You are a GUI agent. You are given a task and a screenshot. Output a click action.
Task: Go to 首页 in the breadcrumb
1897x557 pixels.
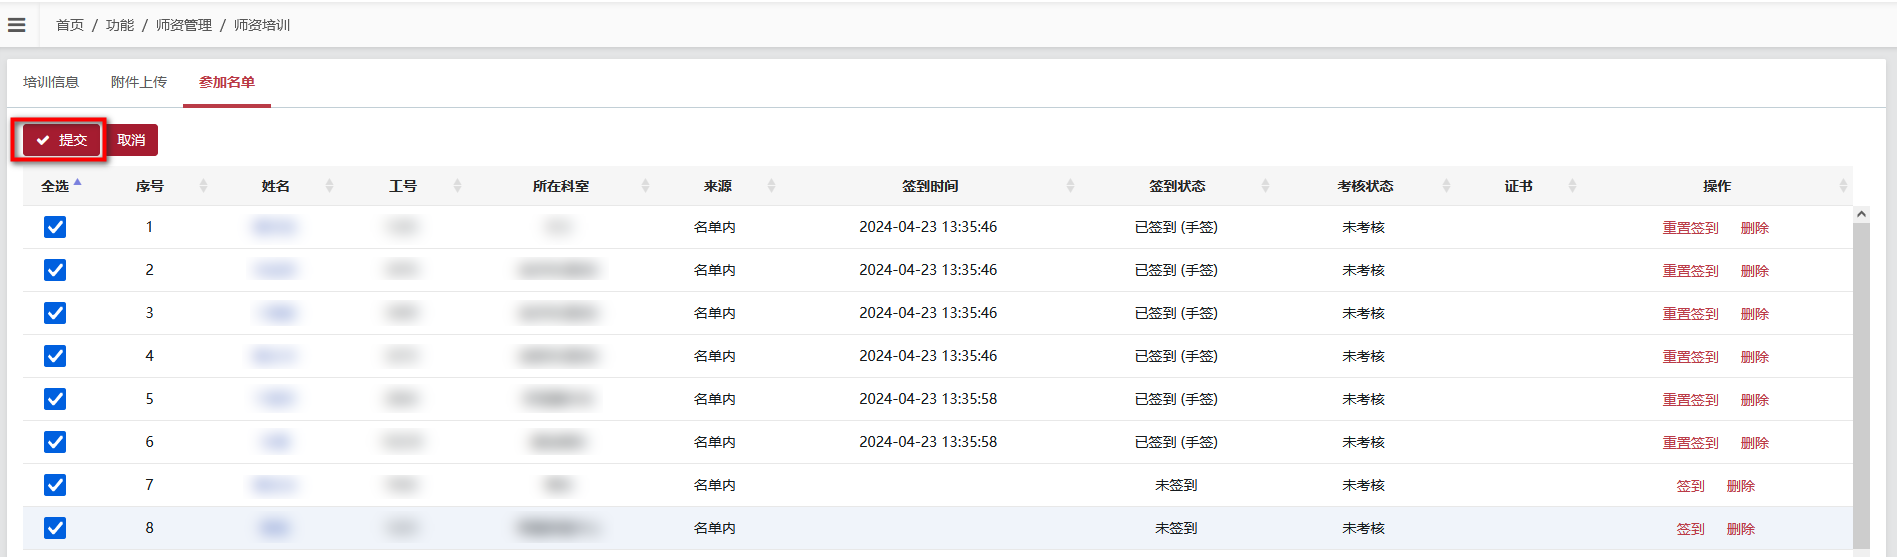[70, 25]
